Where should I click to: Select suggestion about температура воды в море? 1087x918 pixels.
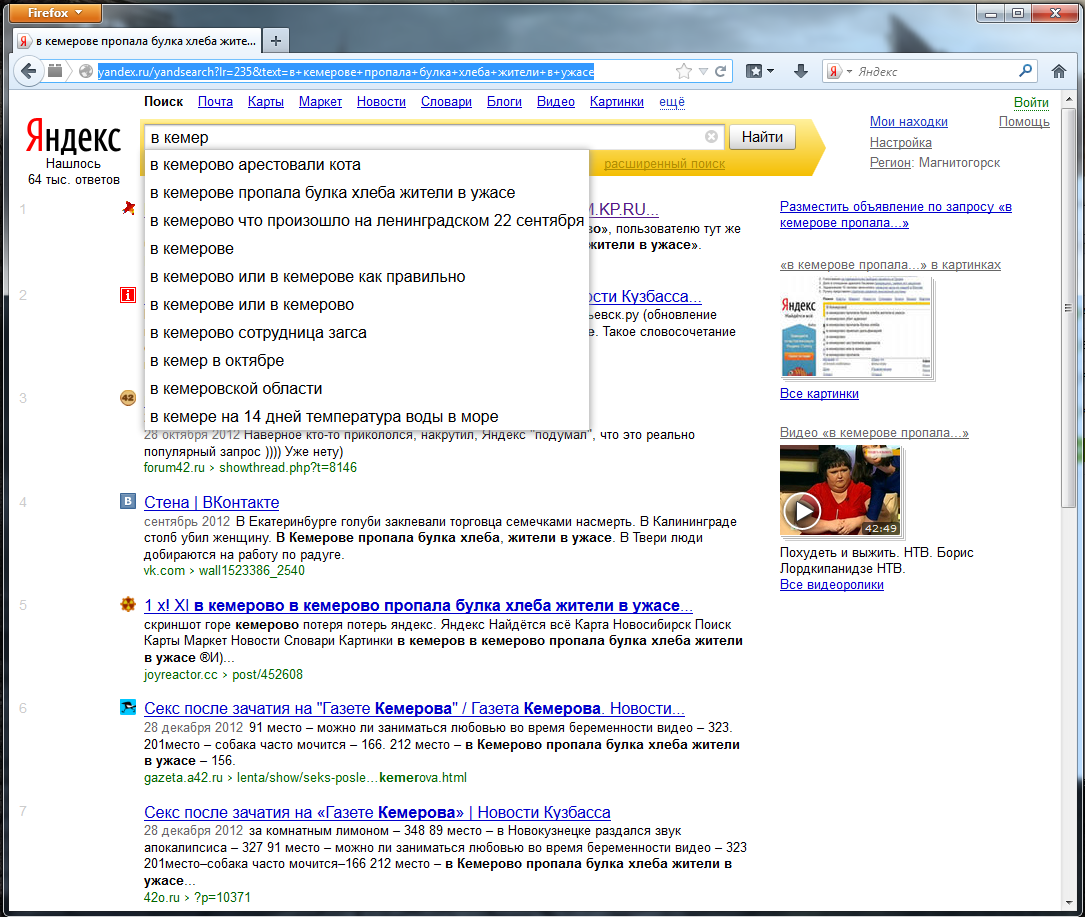(367, 417)
